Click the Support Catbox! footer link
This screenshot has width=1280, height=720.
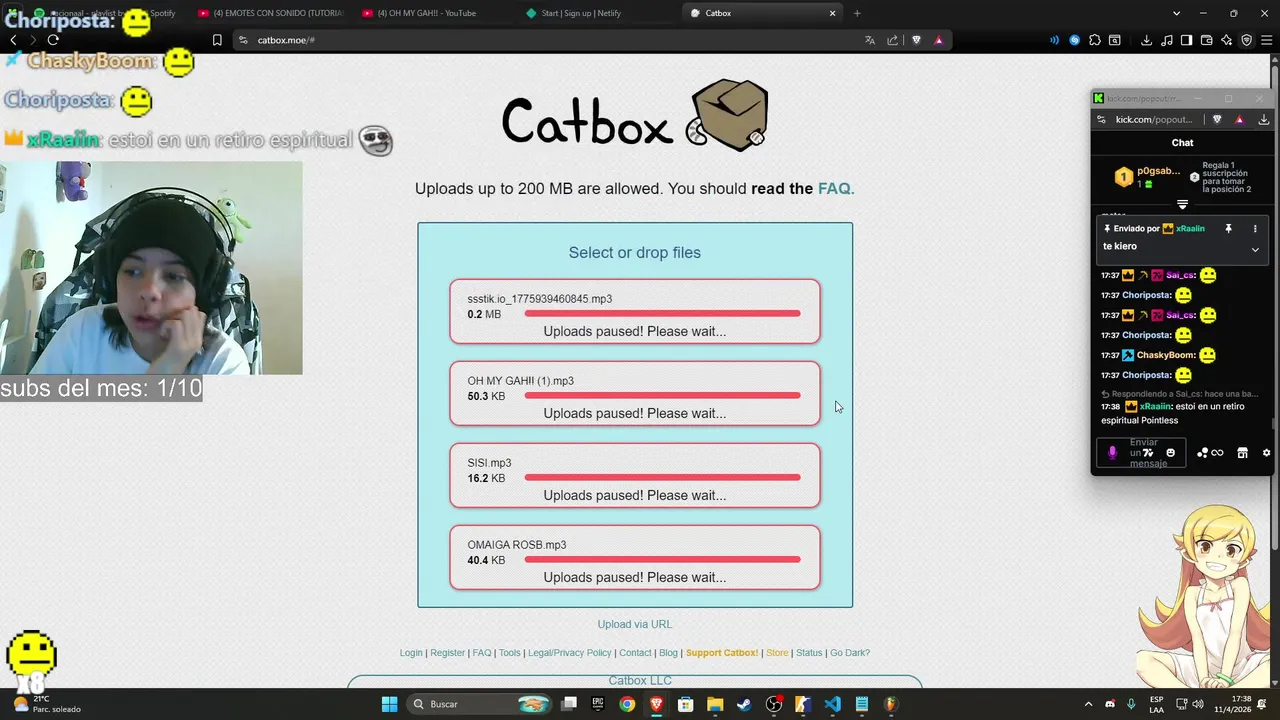pyautogui.click(x=722, y=653)
